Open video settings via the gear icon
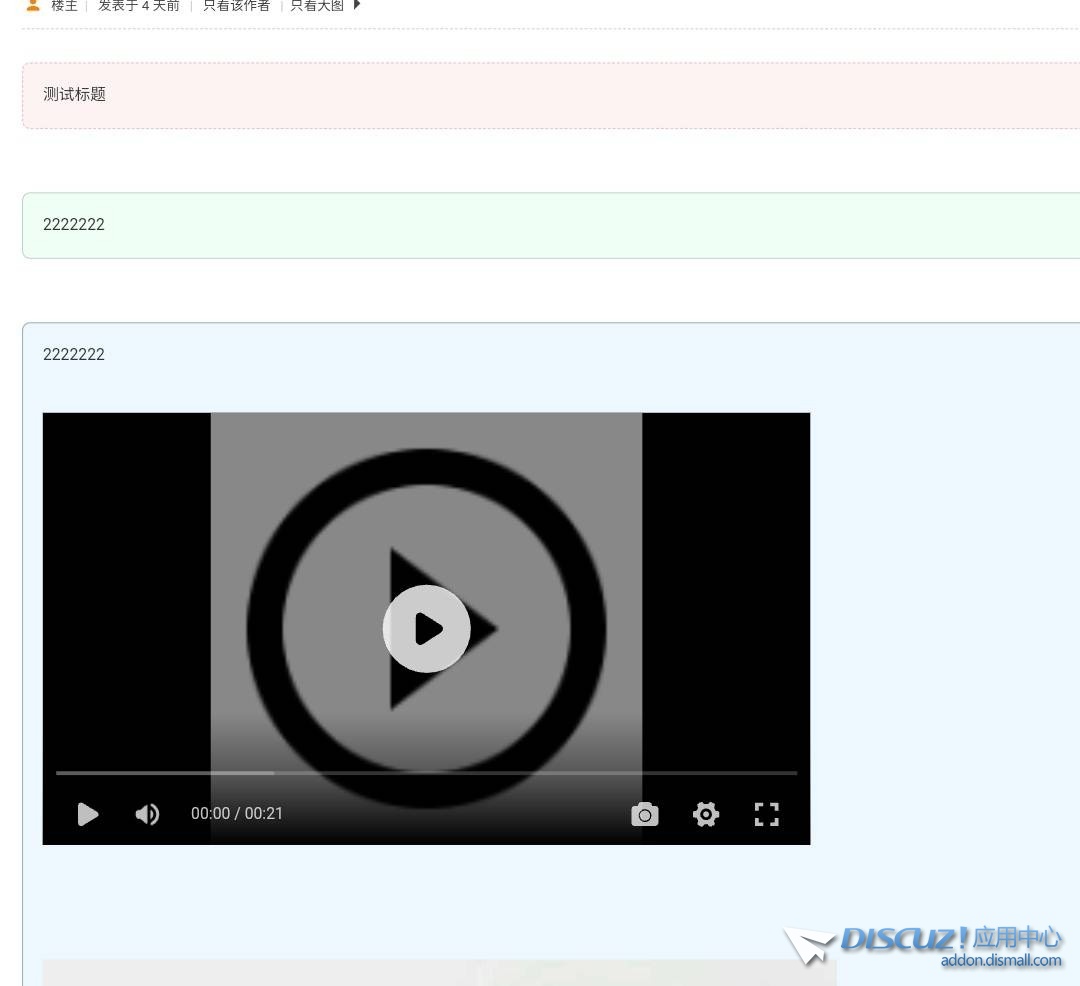The width and height of the screenshot is (1080, 986). pos(706,814)
